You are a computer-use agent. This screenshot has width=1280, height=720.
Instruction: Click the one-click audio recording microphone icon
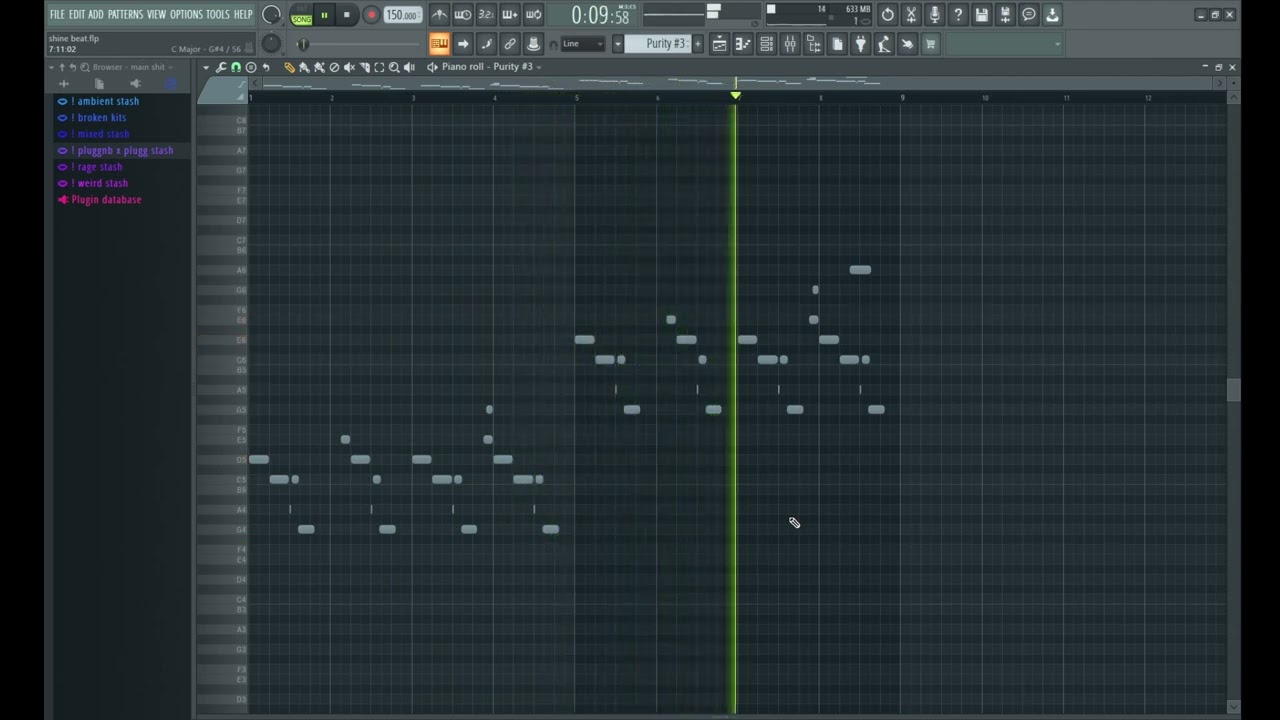click(x=935, y=15)
